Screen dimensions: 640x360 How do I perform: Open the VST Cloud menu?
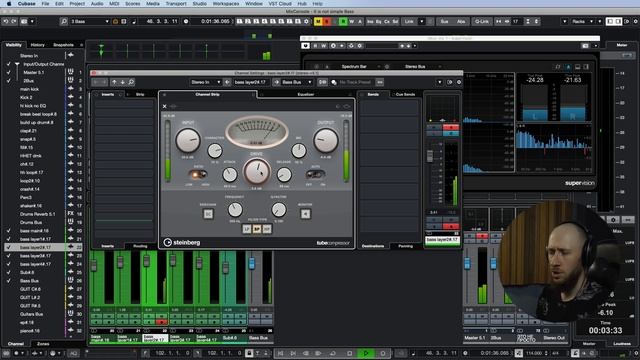pos(280,3)
